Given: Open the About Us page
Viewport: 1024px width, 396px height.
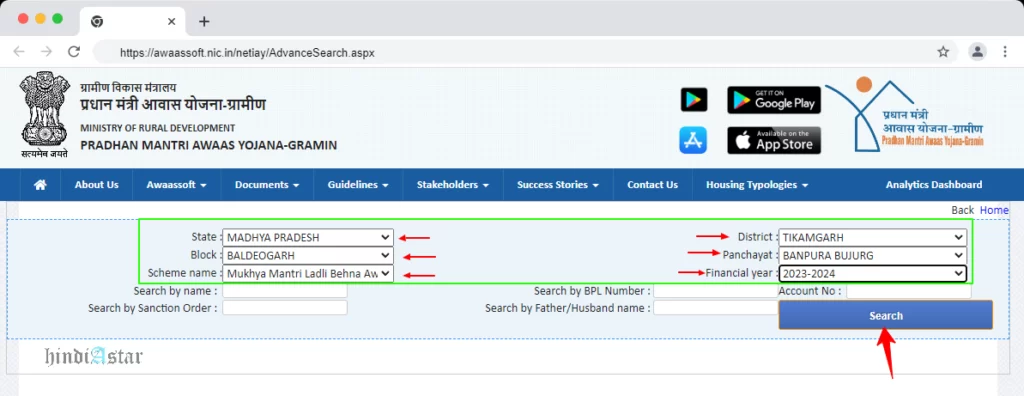Looking at the screenshot, I should [97, 185].
